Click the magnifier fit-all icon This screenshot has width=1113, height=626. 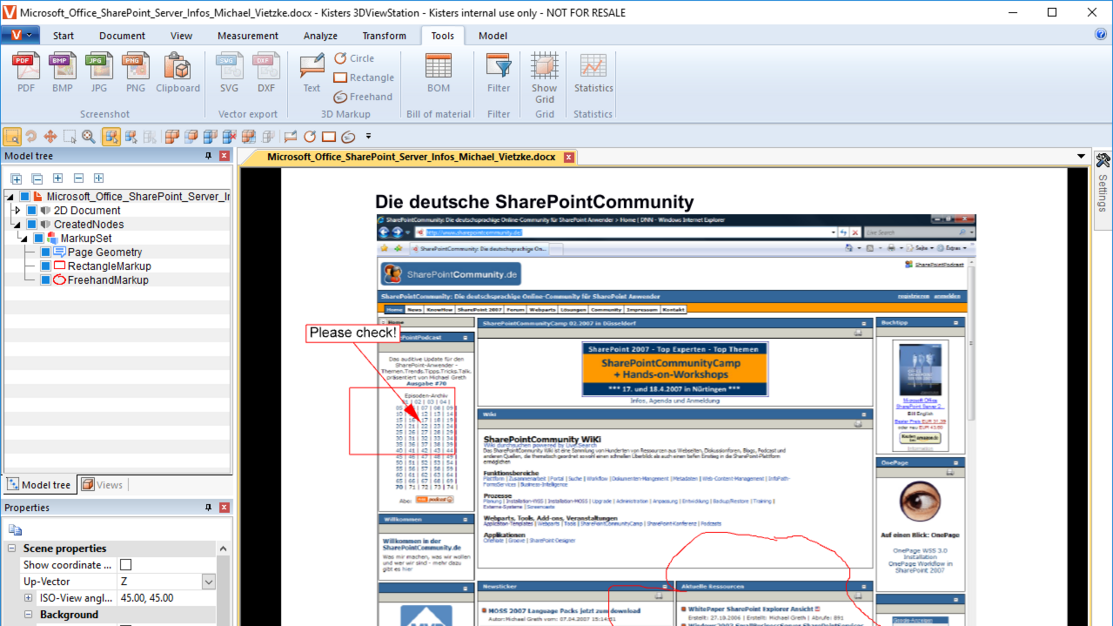[89, 136]
